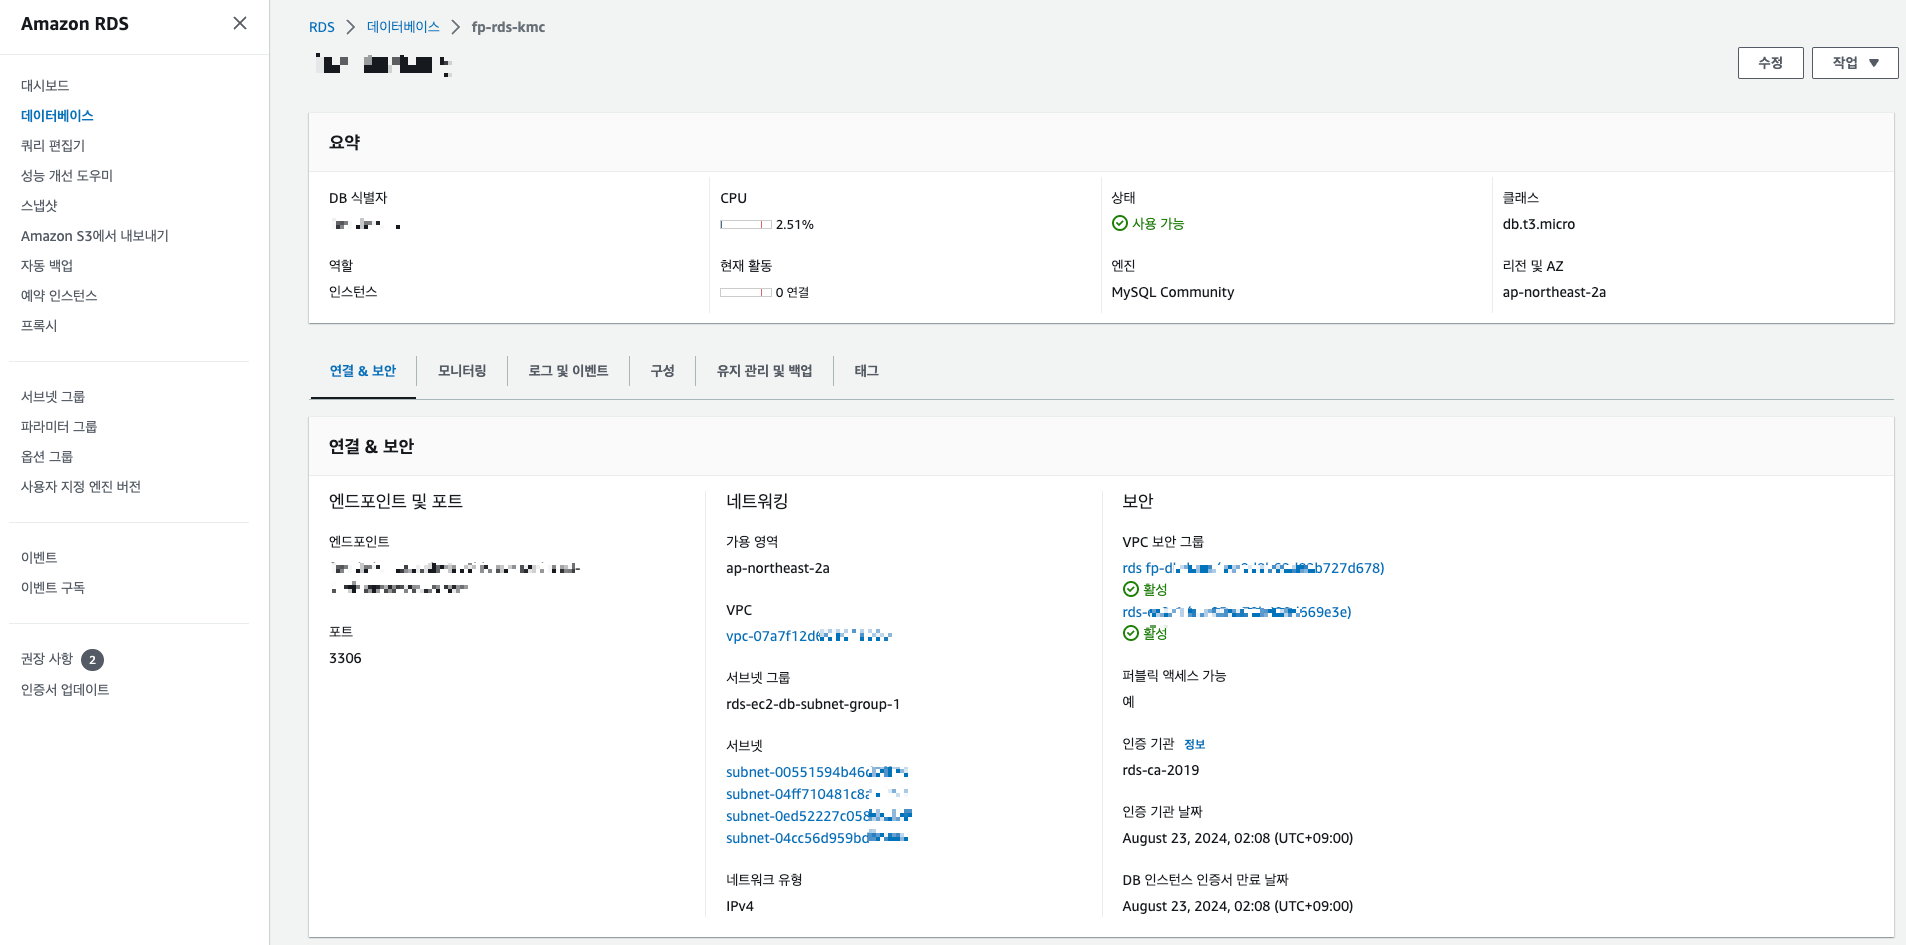Click the fp-rds-kmc breadcrumb text
This screenshot has width=1906, height=945.
(508, 27)
